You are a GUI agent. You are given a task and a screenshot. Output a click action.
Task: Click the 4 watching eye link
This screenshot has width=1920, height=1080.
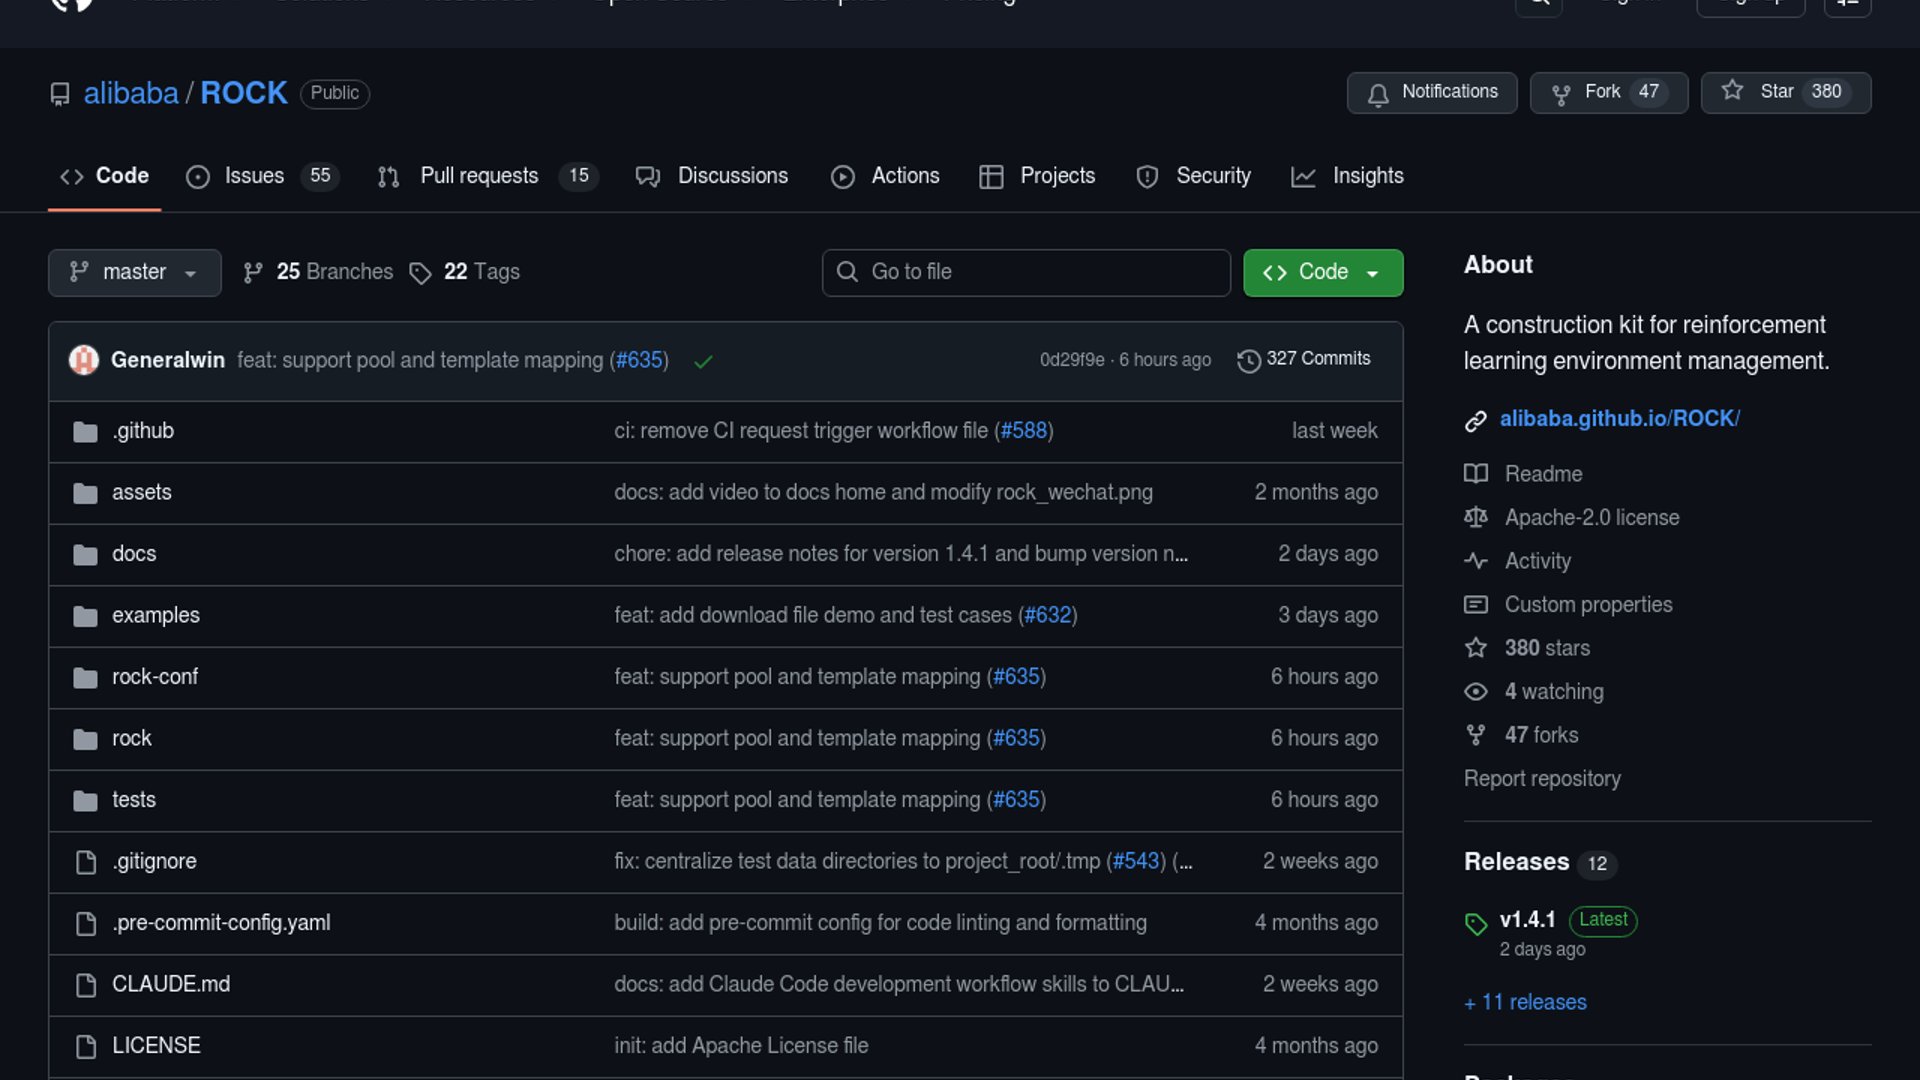point(1553,692)
